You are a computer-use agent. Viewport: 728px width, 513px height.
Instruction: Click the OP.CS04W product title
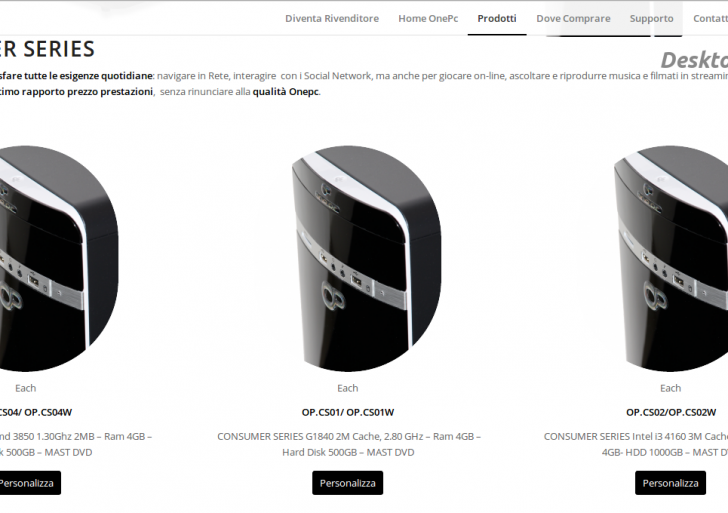36,412
